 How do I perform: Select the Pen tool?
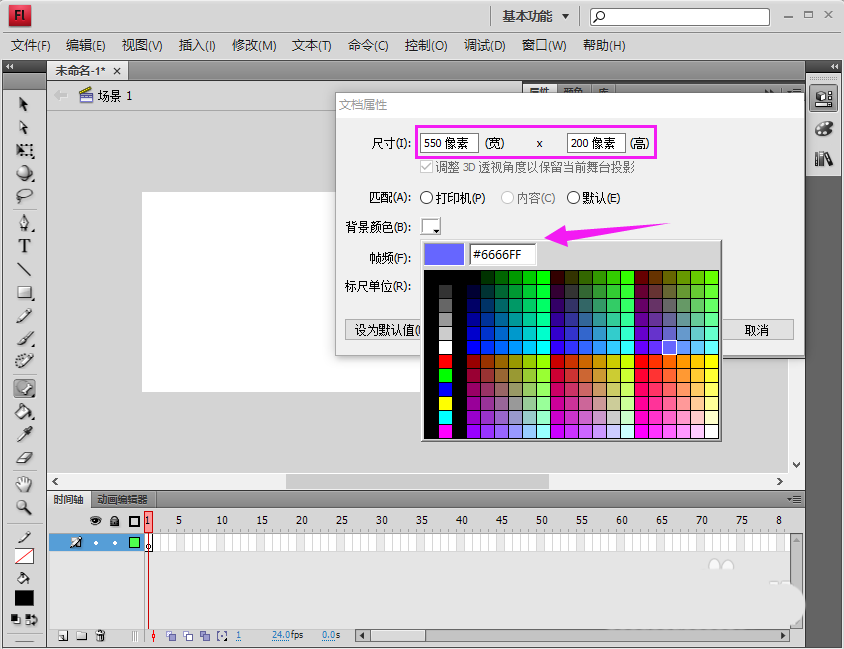(24, 223)
